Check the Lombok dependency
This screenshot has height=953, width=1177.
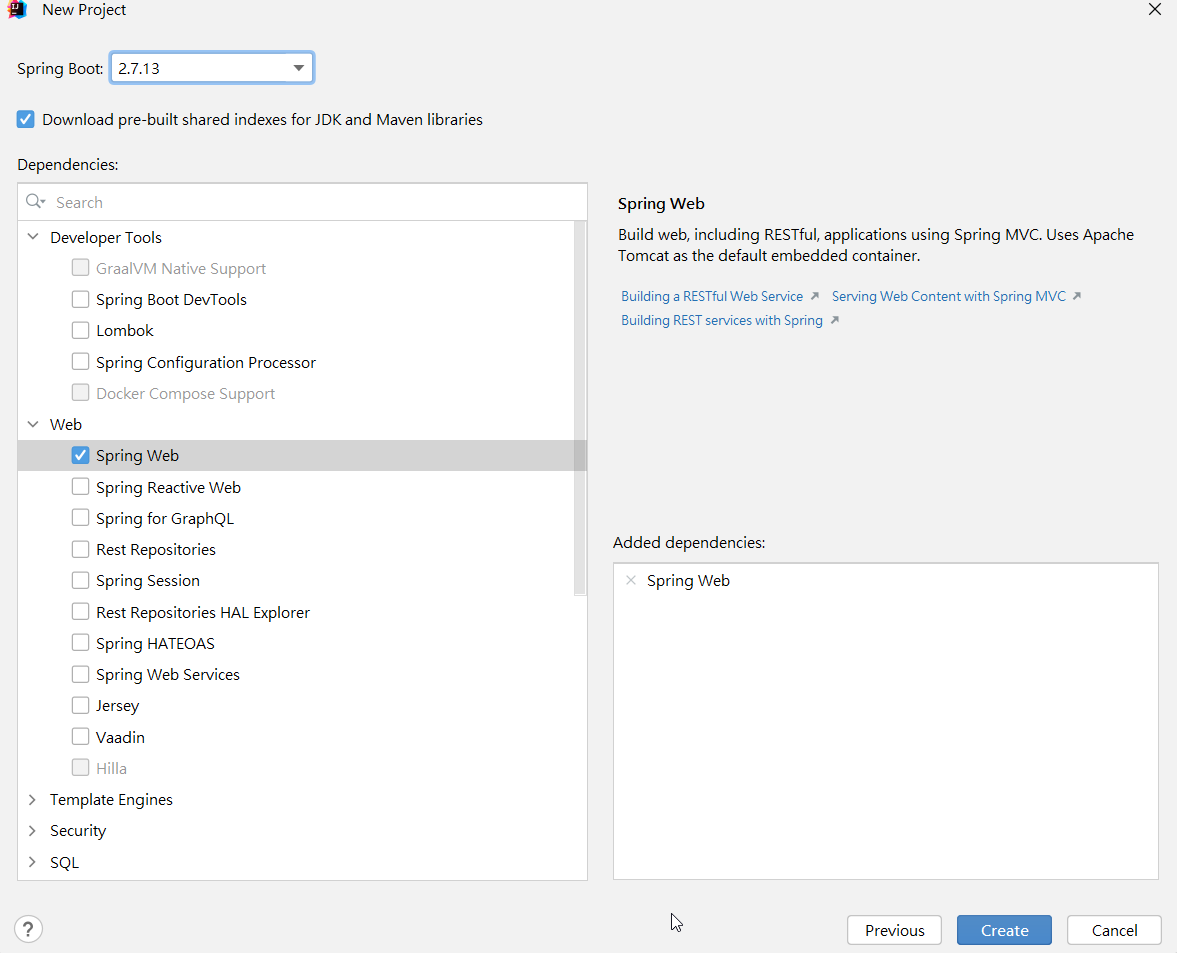pos(80,330)
